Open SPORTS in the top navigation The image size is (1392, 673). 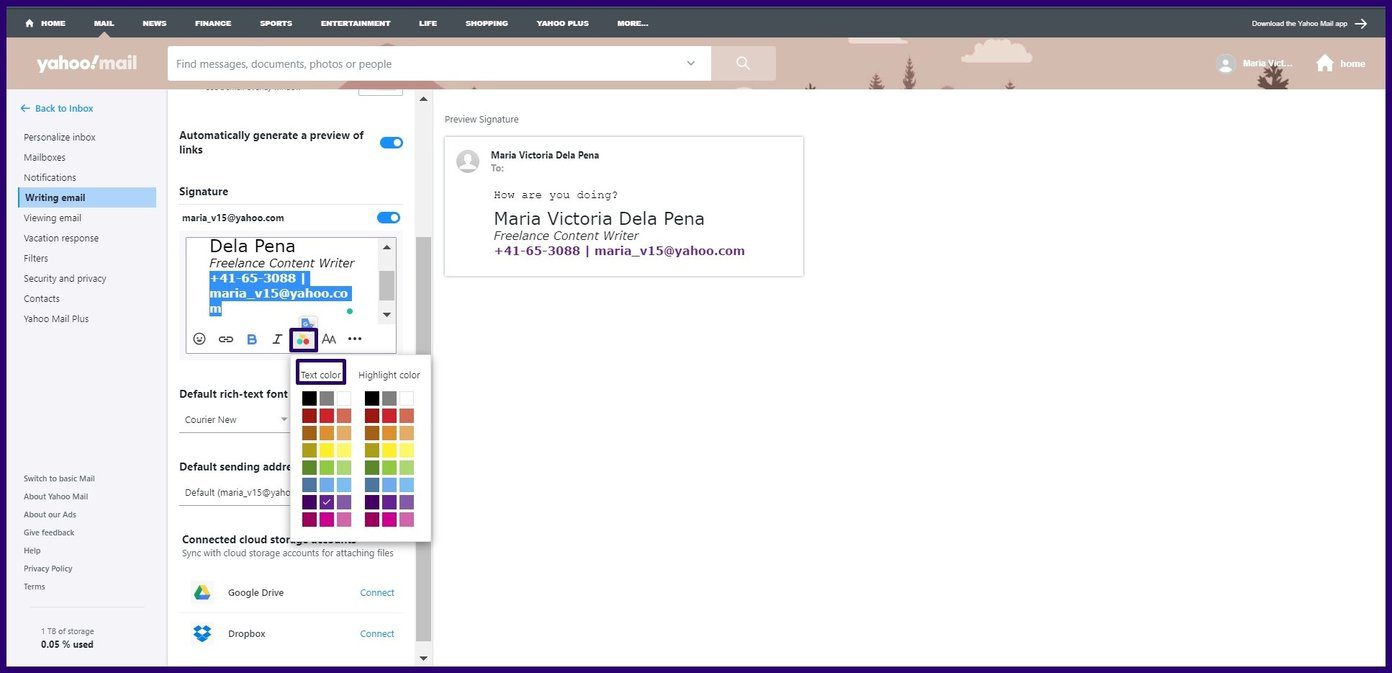click(276, 23)
